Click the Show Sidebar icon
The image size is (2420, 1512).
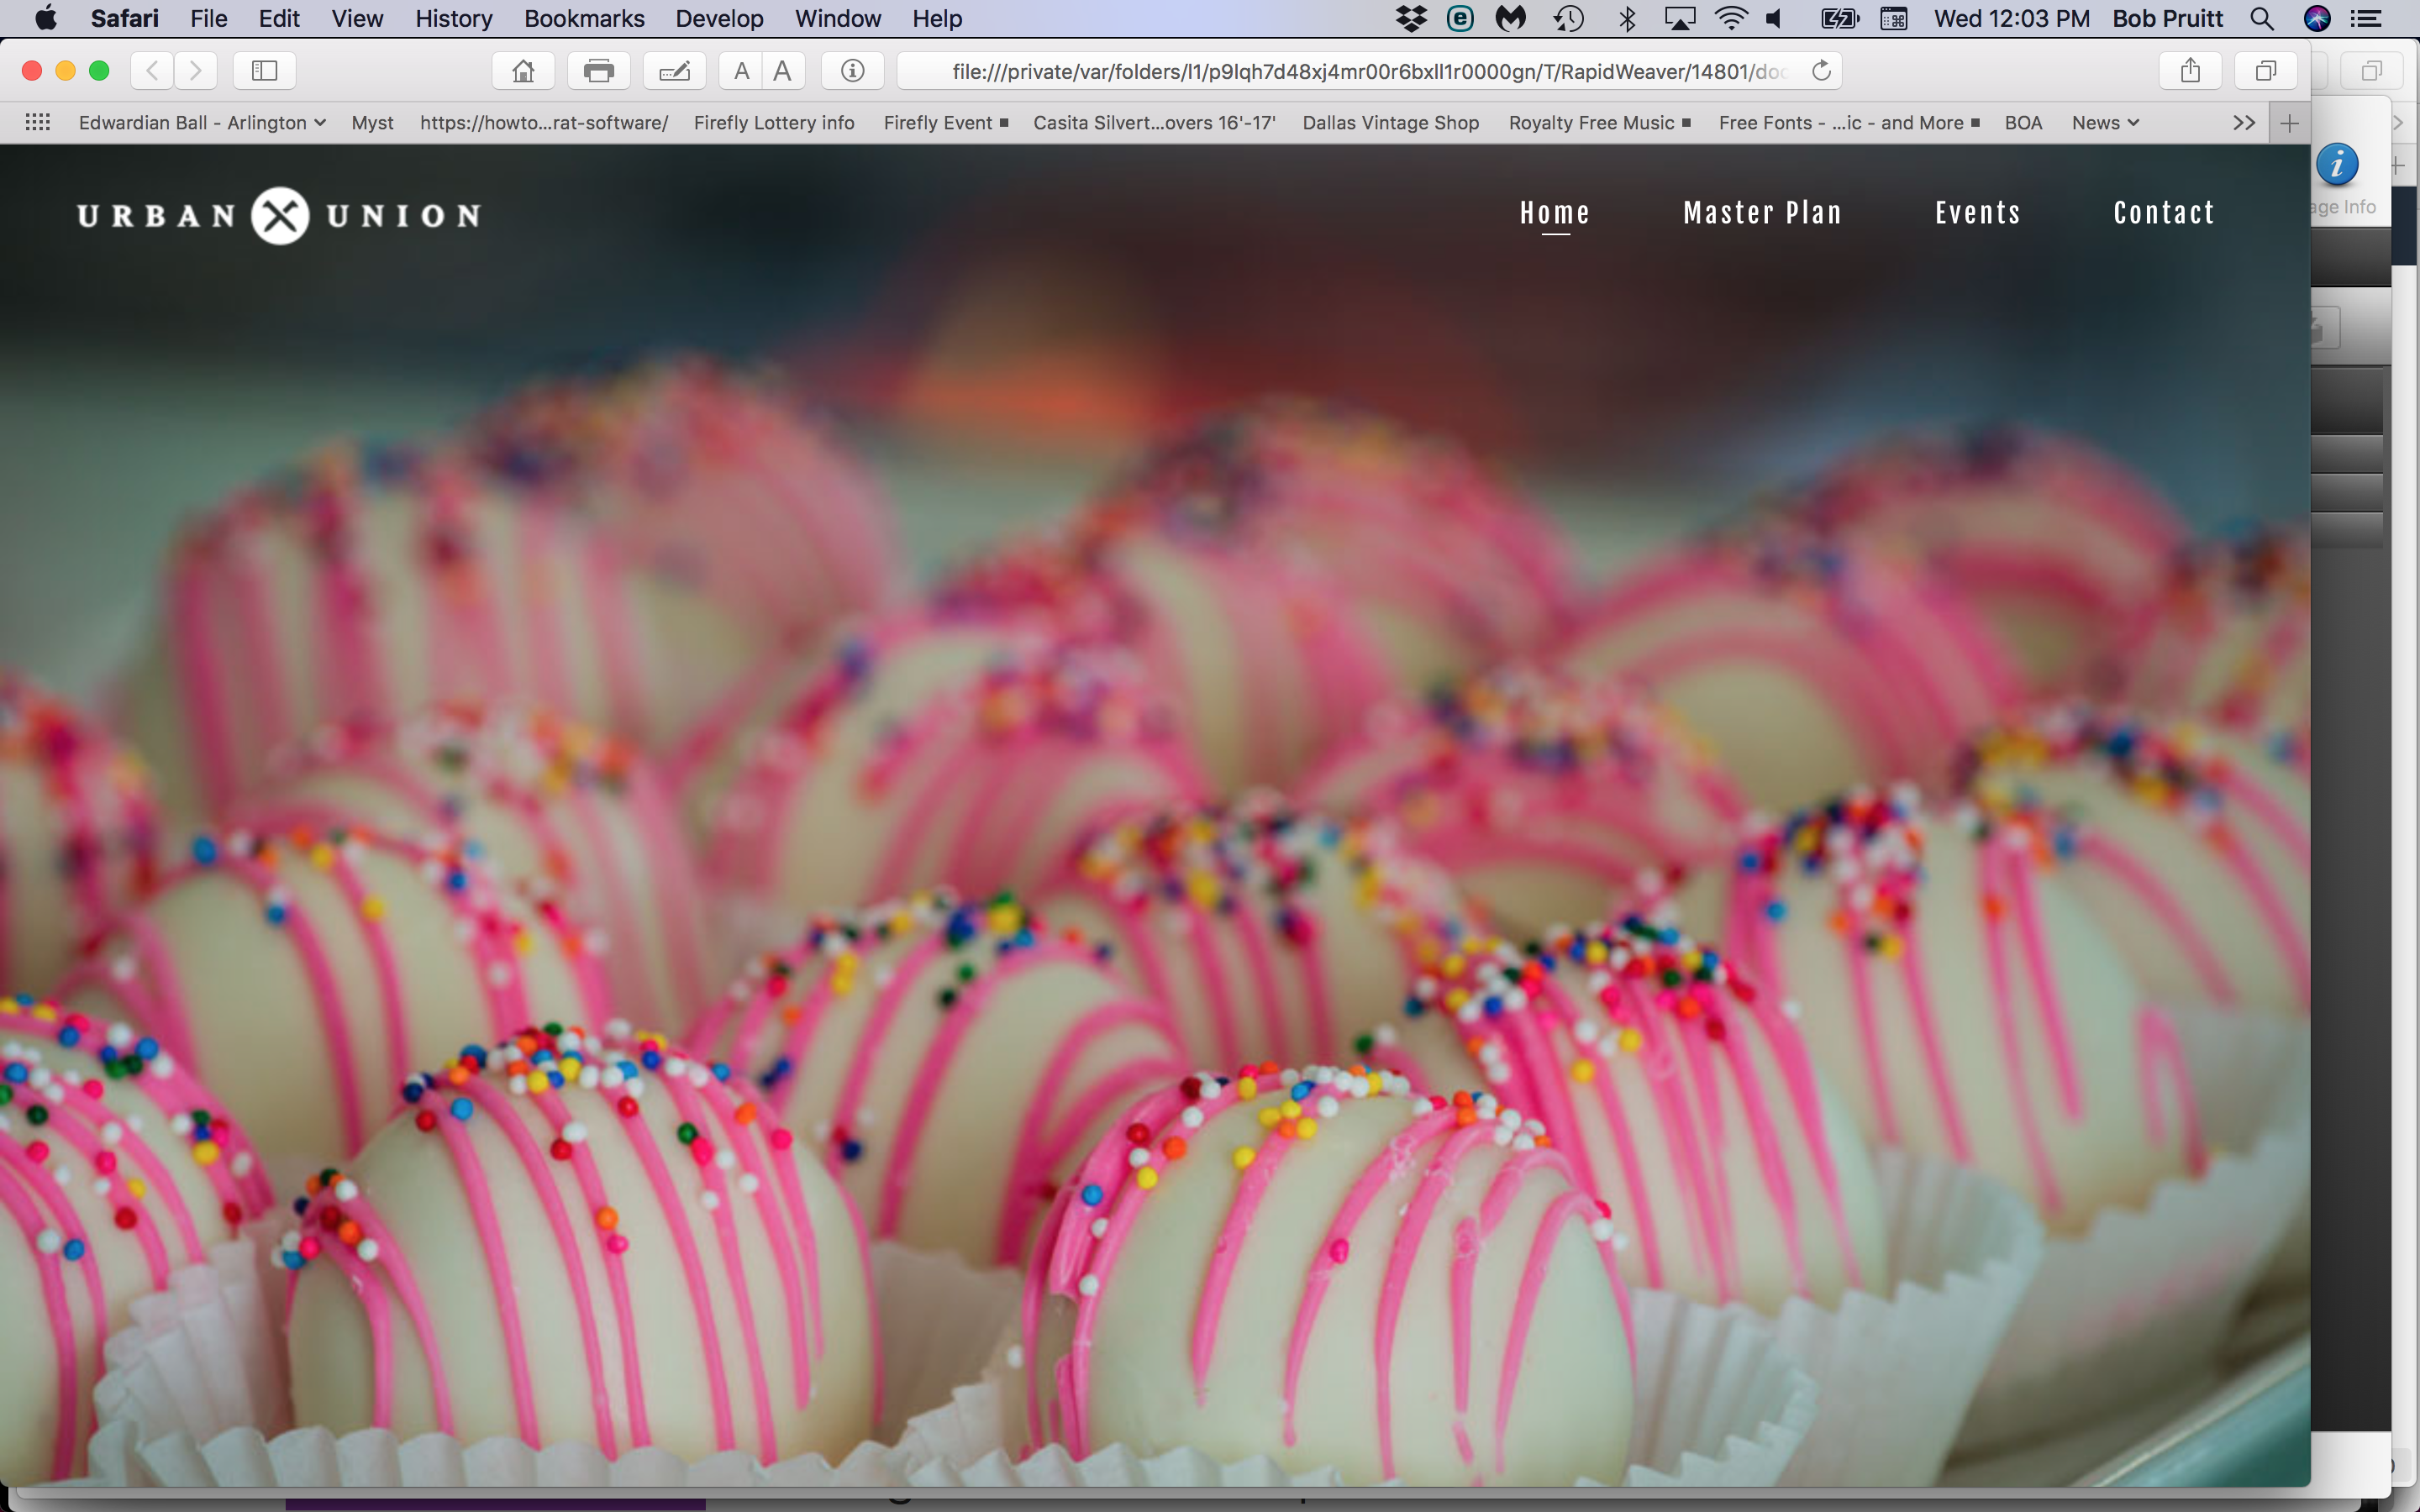pyautogui.click(x=264, y=71)
